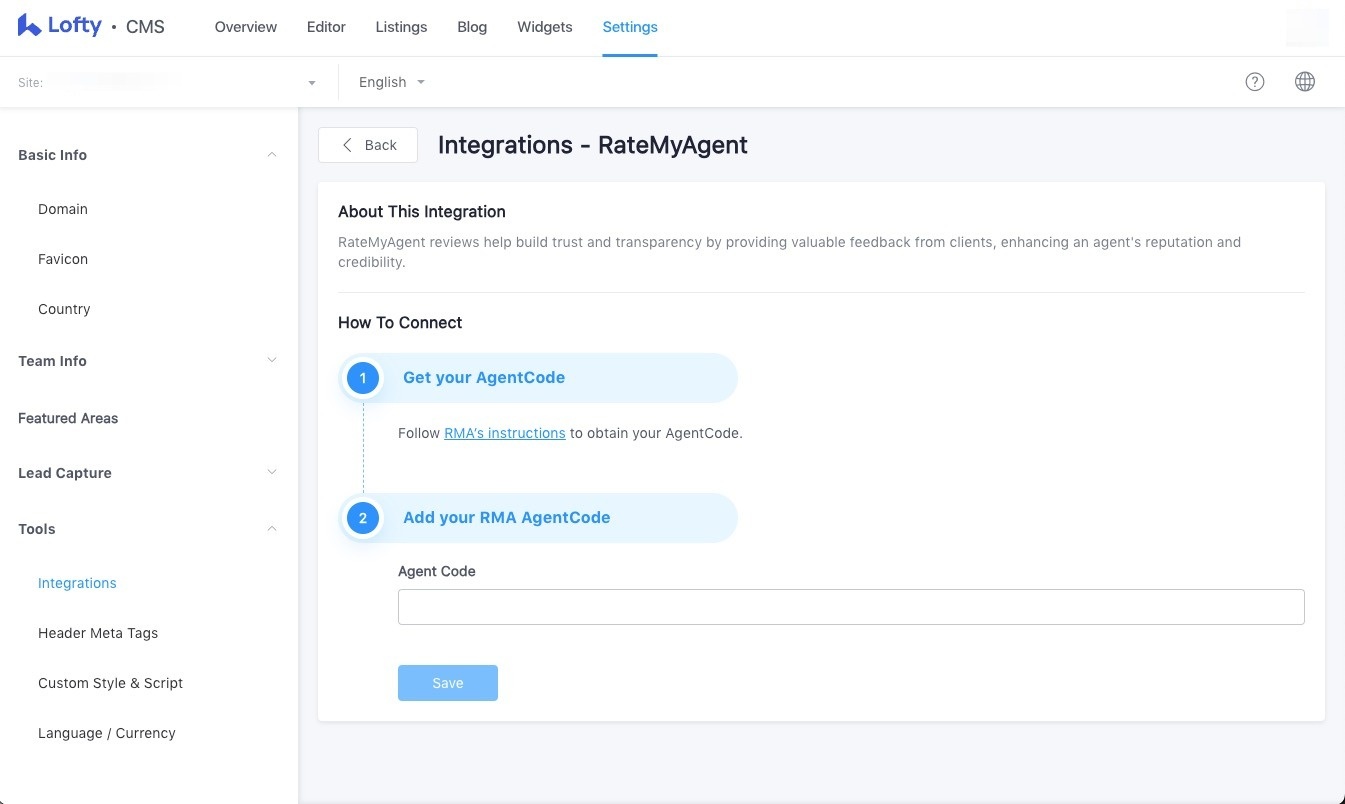Open the help question mark icon

point(1255,82)
